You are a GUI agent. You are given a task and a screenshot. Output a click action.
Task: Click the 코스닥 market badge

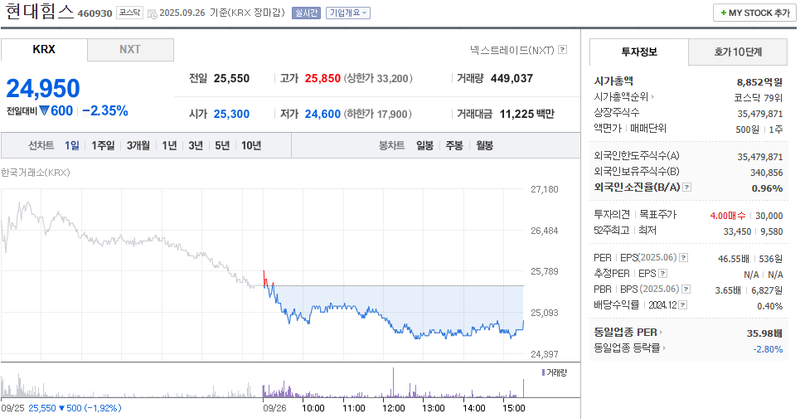click(130, 12)
